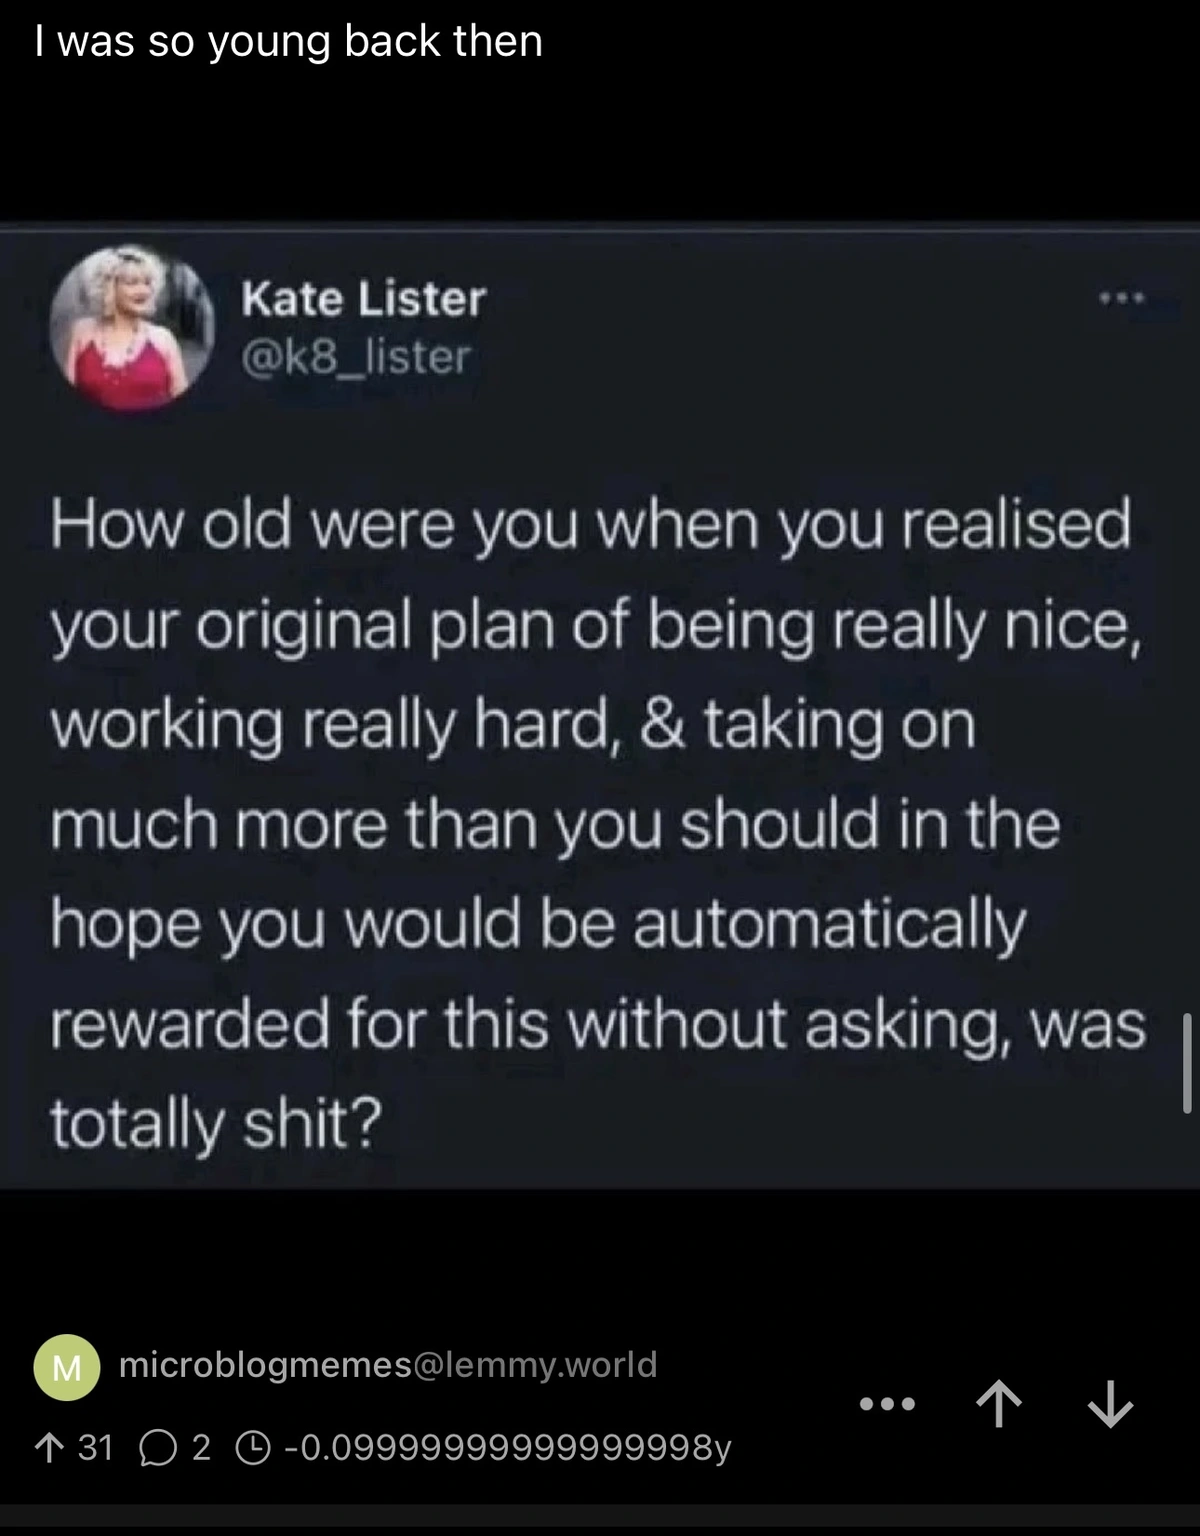1200x1536 pixels.
Task: Click the @k8_lister handle
Action: click(355, 357)
